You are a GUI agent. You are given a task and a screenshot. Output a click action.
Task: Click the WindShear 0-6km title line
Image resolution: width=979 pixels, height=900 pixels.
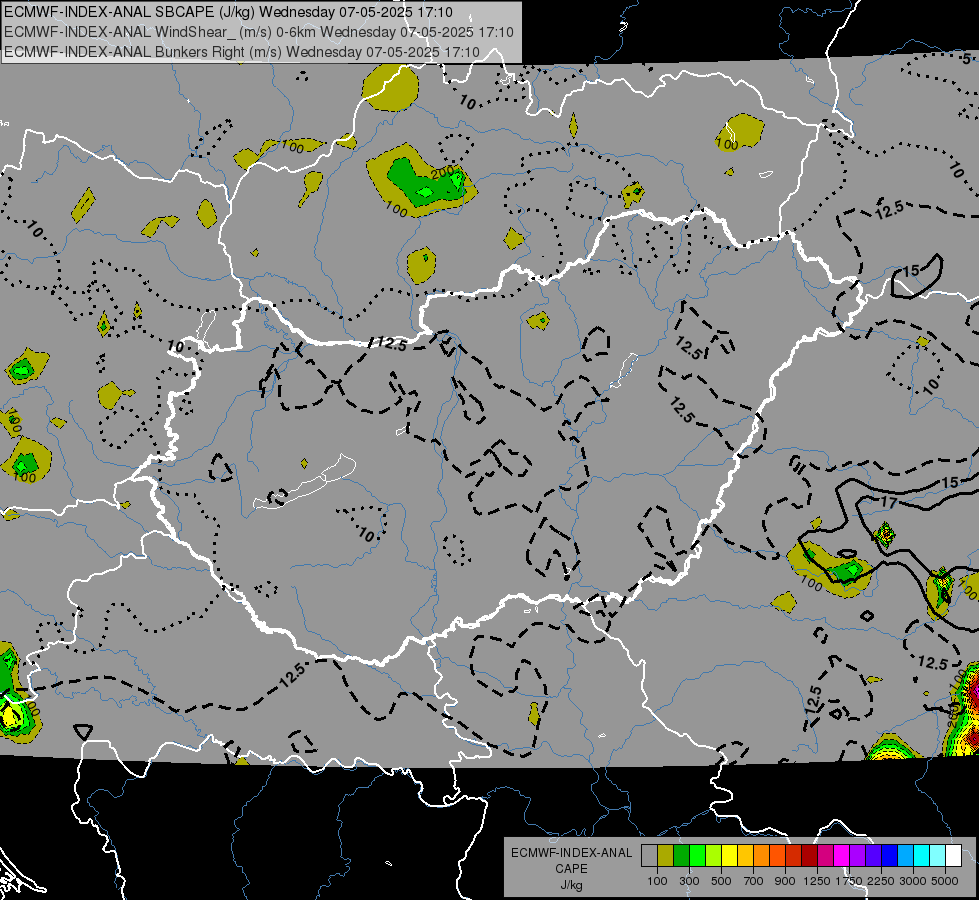pyautogui.click(x=258, y=32)
